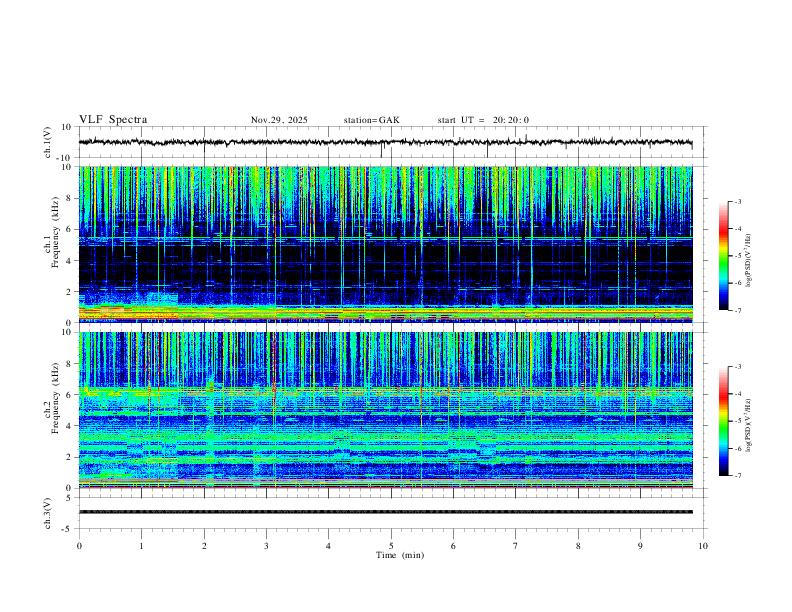Click the "Time (min)" axis label
The width and height of the screenshot is (792, 612).
(400, 555)
